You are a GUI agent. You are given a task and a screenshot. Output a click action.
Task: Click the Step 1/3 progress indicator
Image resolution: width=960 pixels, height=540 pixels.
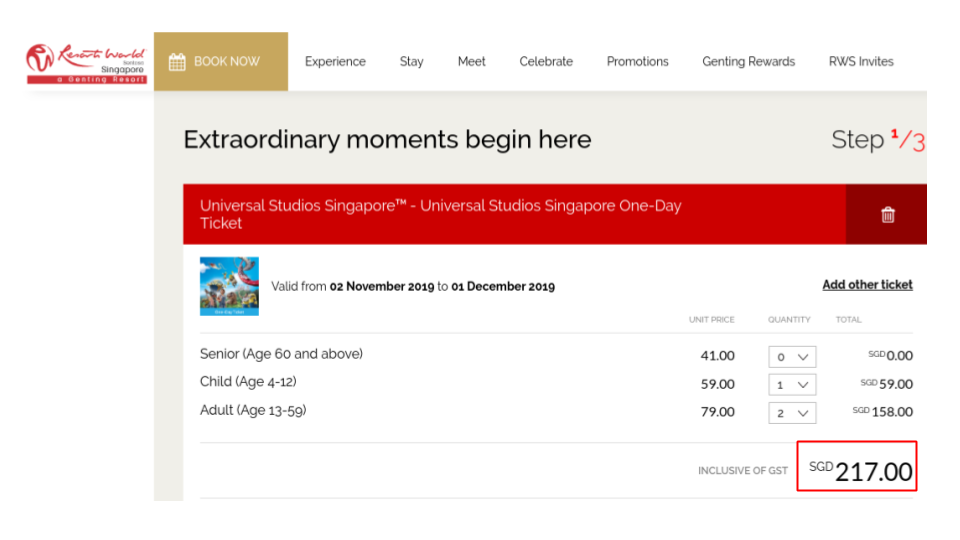click(877, 140)
